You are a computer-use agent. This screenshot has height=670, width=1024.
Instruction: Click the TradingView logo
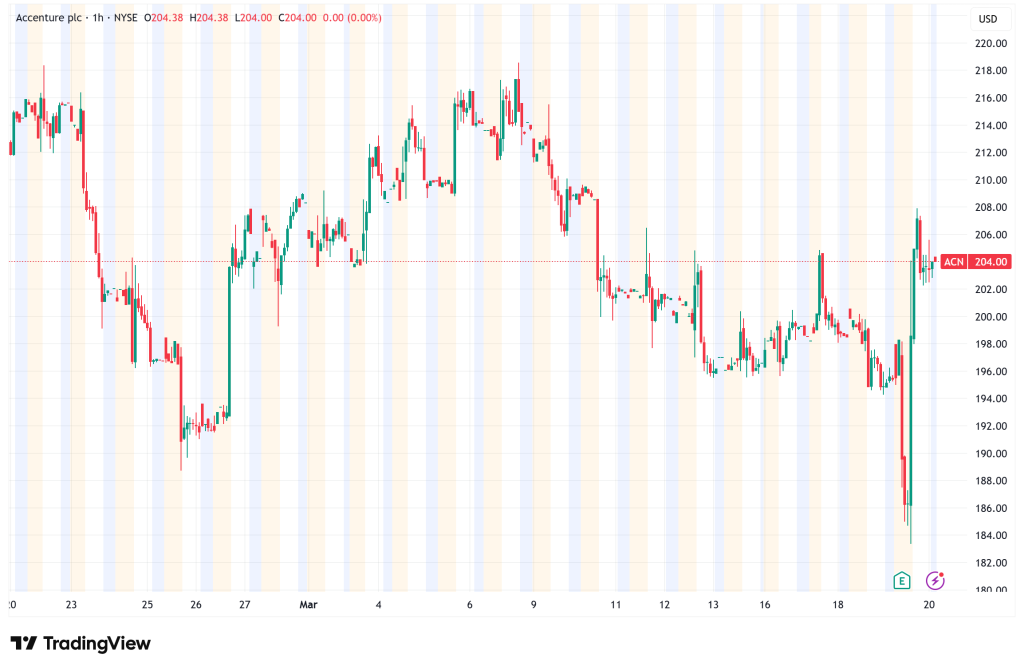tap(80, 643)
